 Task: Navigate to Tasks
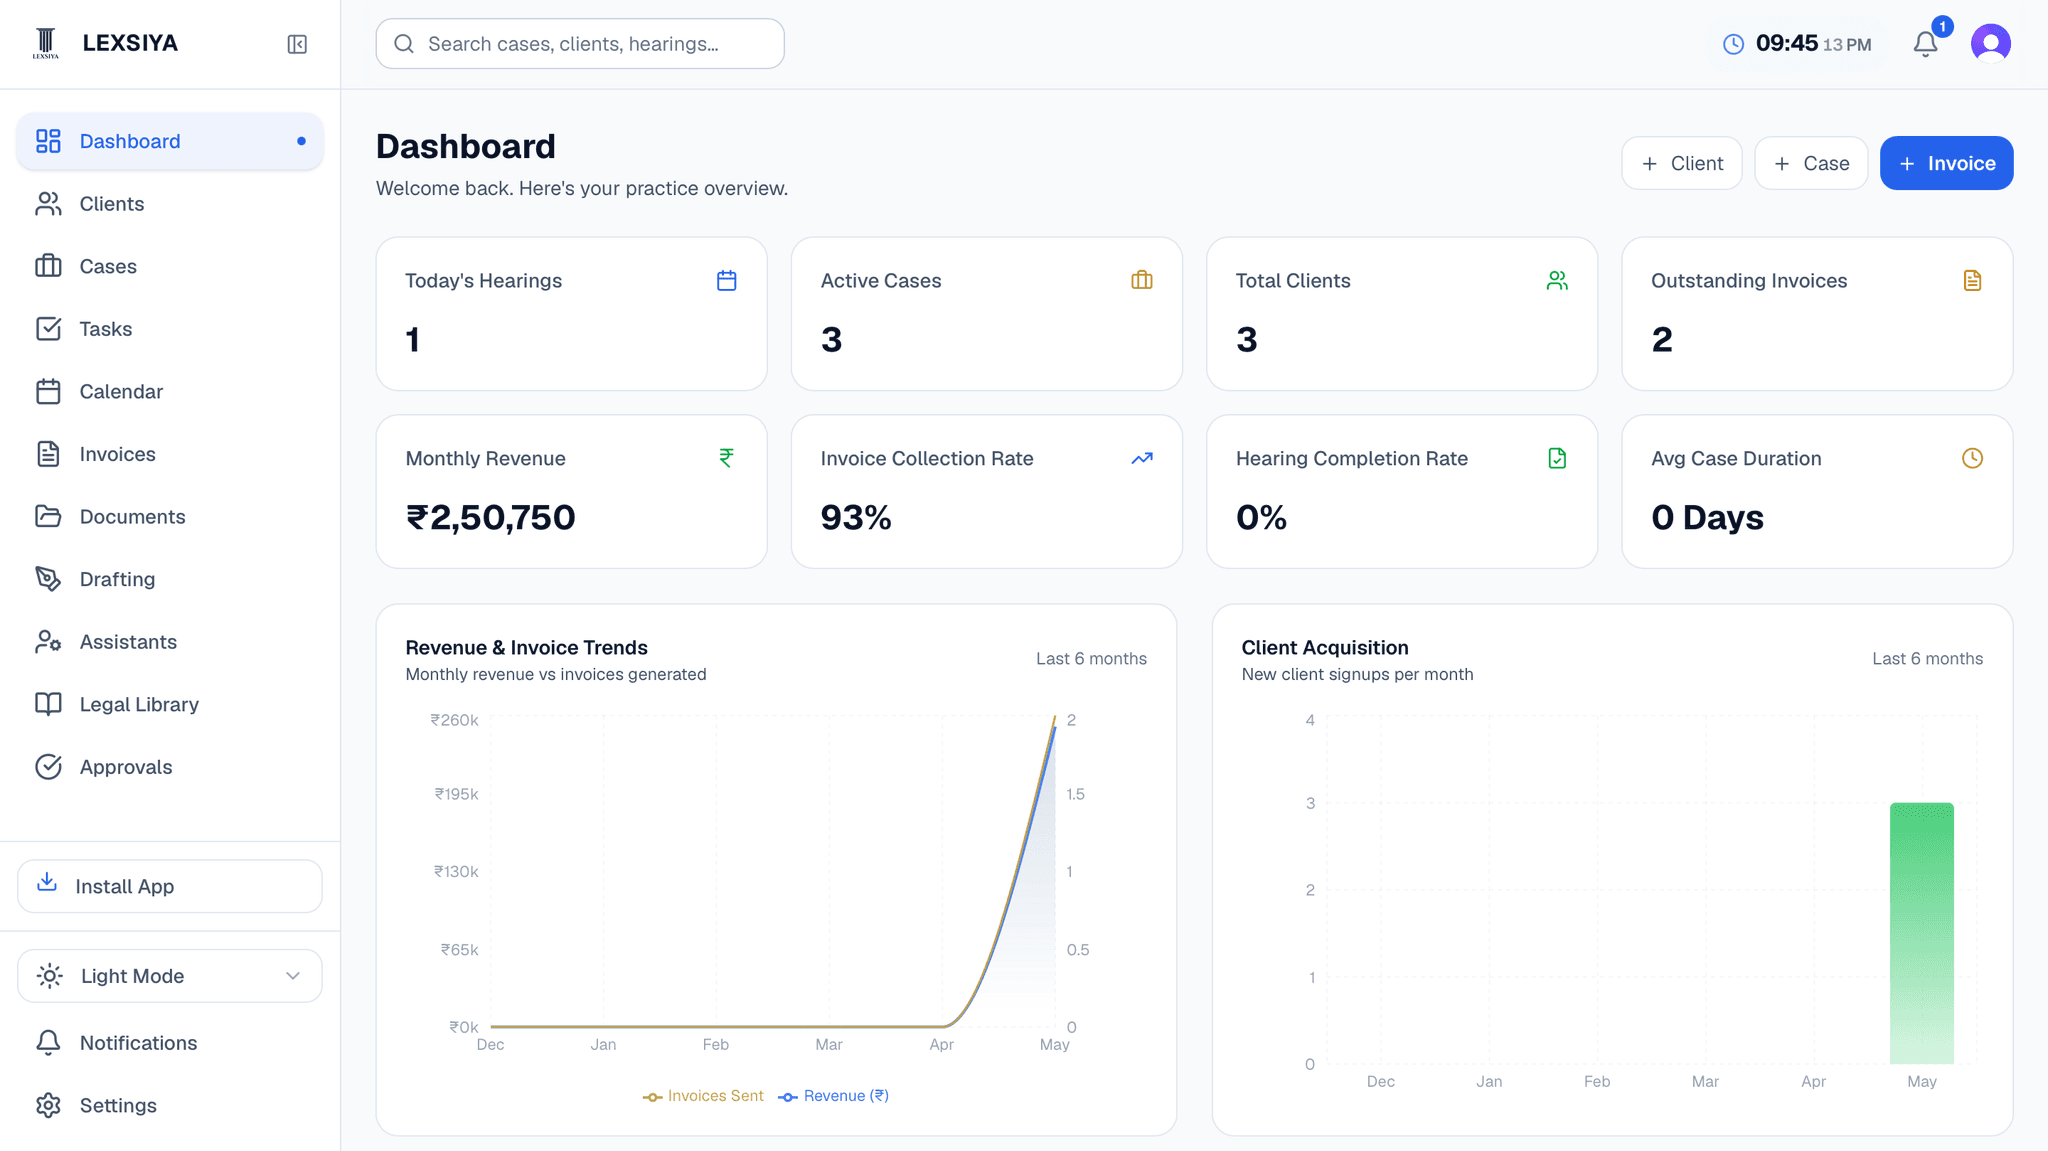point(170,329)
